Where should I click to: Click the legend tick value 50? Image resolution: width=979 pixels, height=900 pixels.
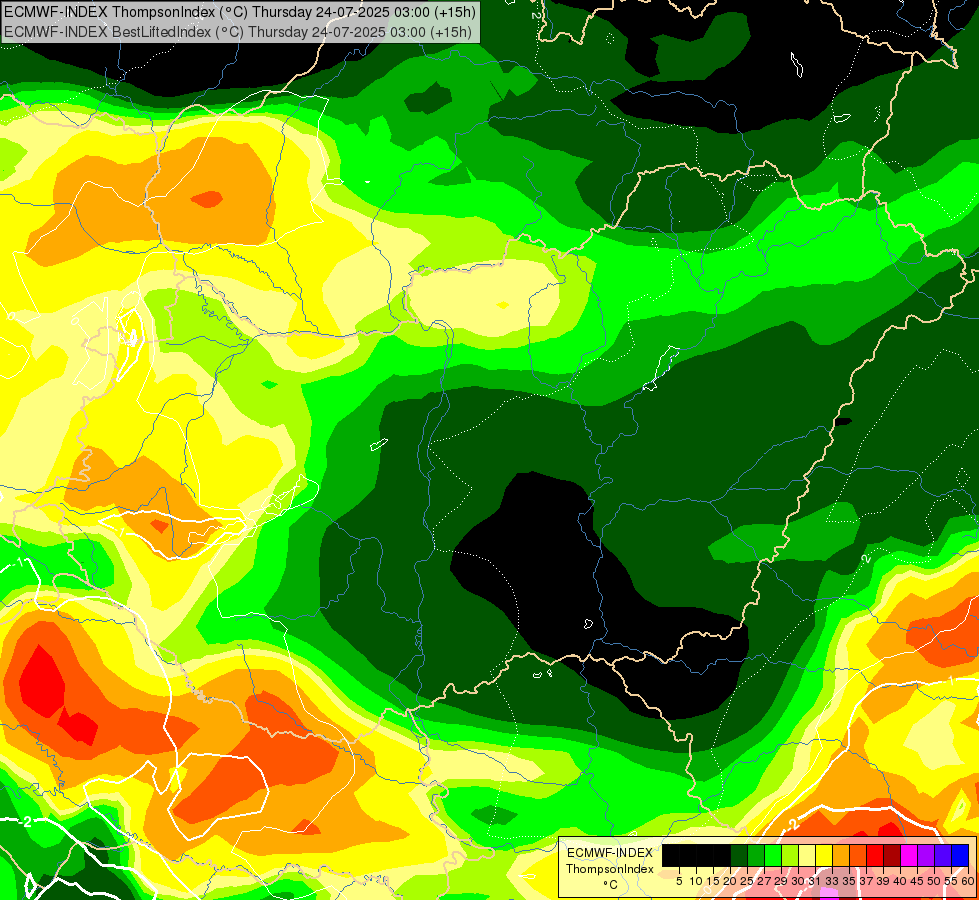tap(934, 881)
